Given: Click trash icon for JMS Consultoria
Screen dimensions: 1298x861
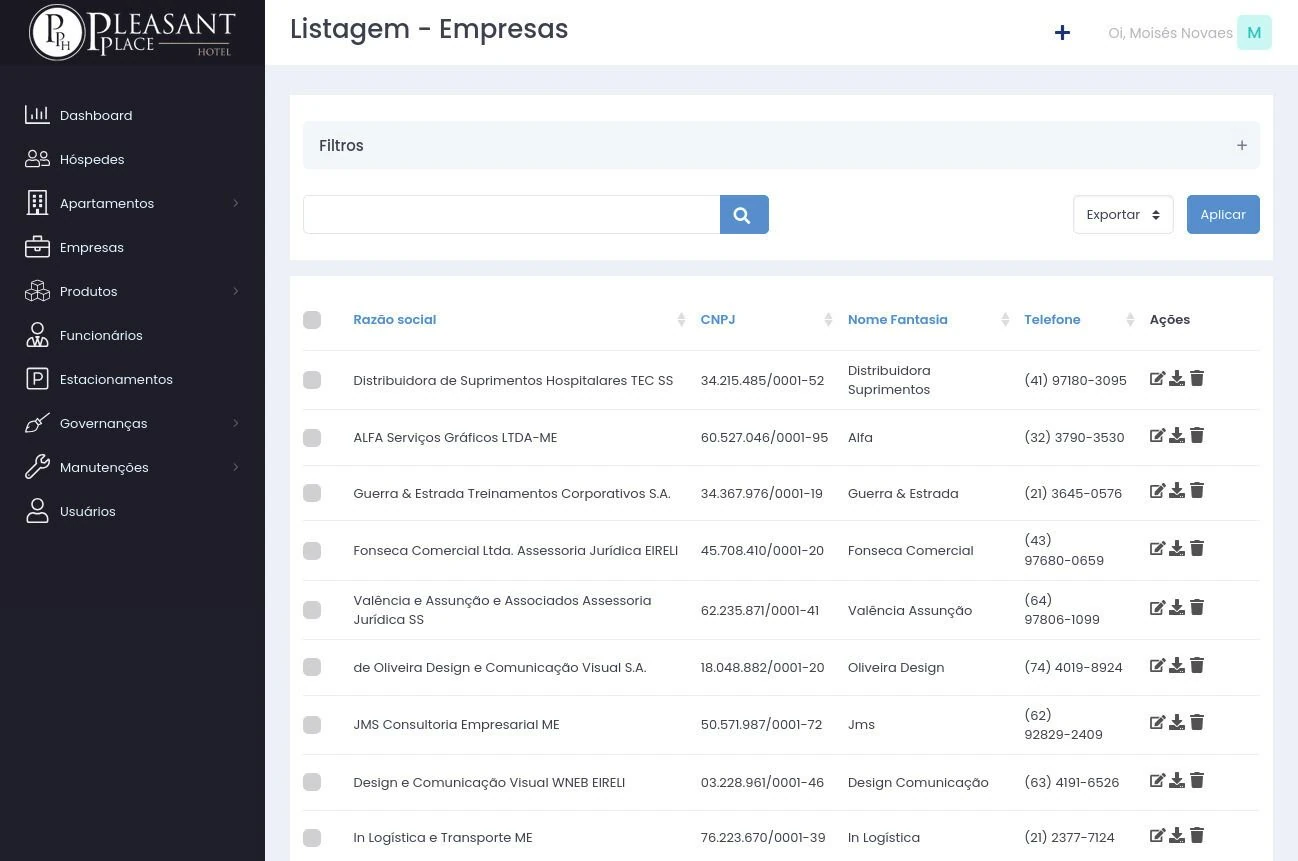Looking at the screenshot, I should pyautogui.click(x=1197, y=723).
